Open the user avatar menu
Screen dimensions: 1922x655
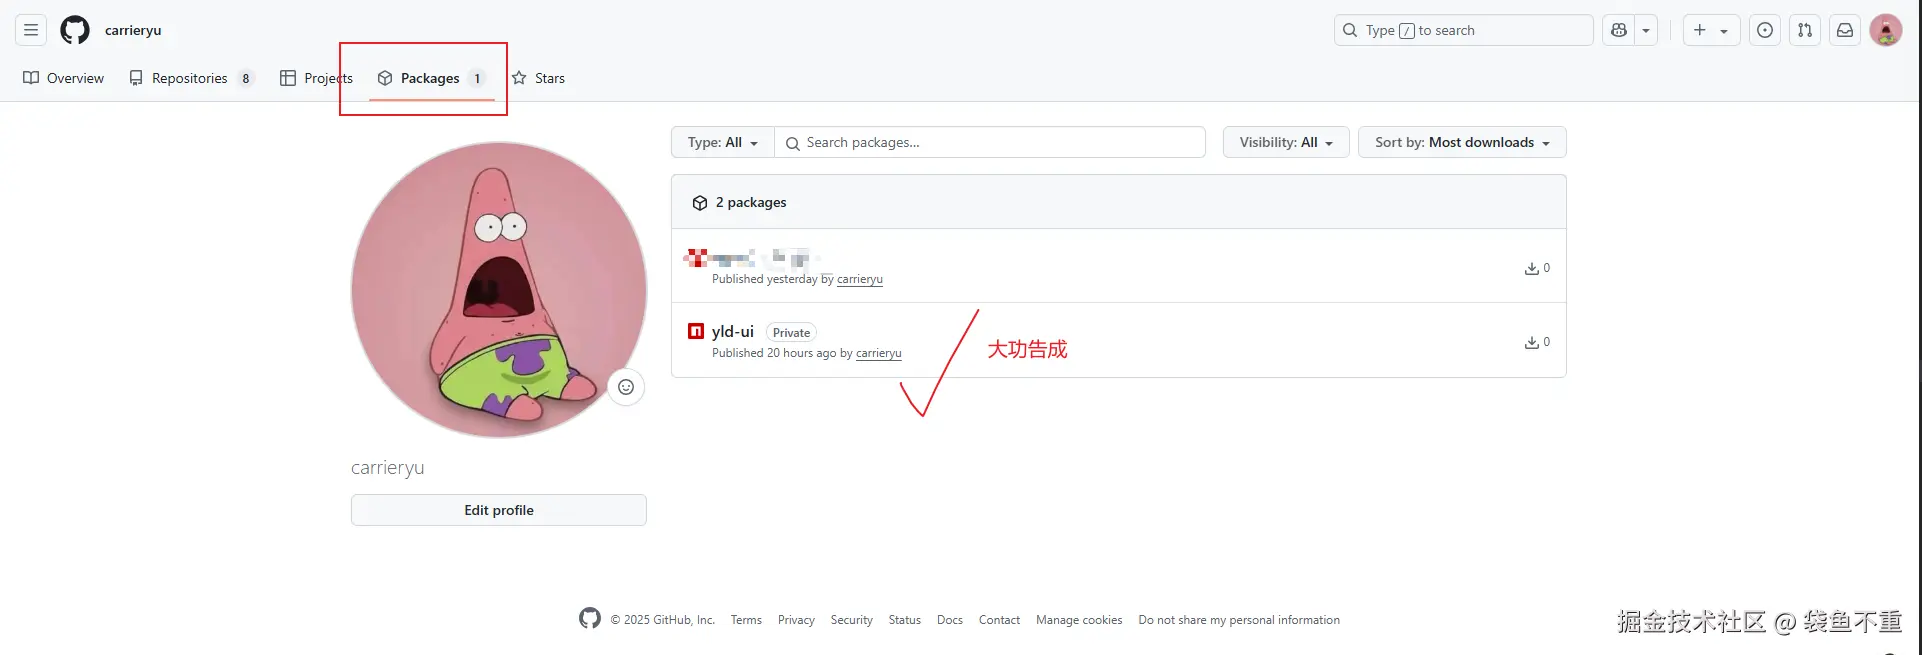(x=1886, y=30)
